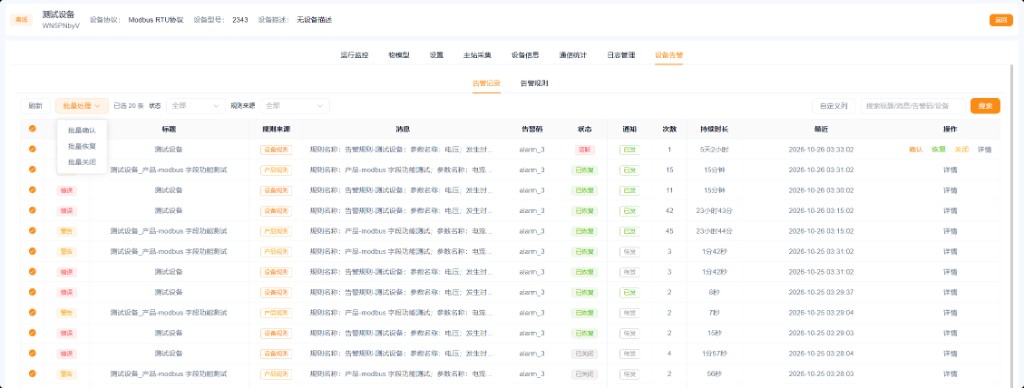The height and width of the screenshot is (388, 1024).
Task: Select the 设备告警 tab
Action: tap(669, 56)
